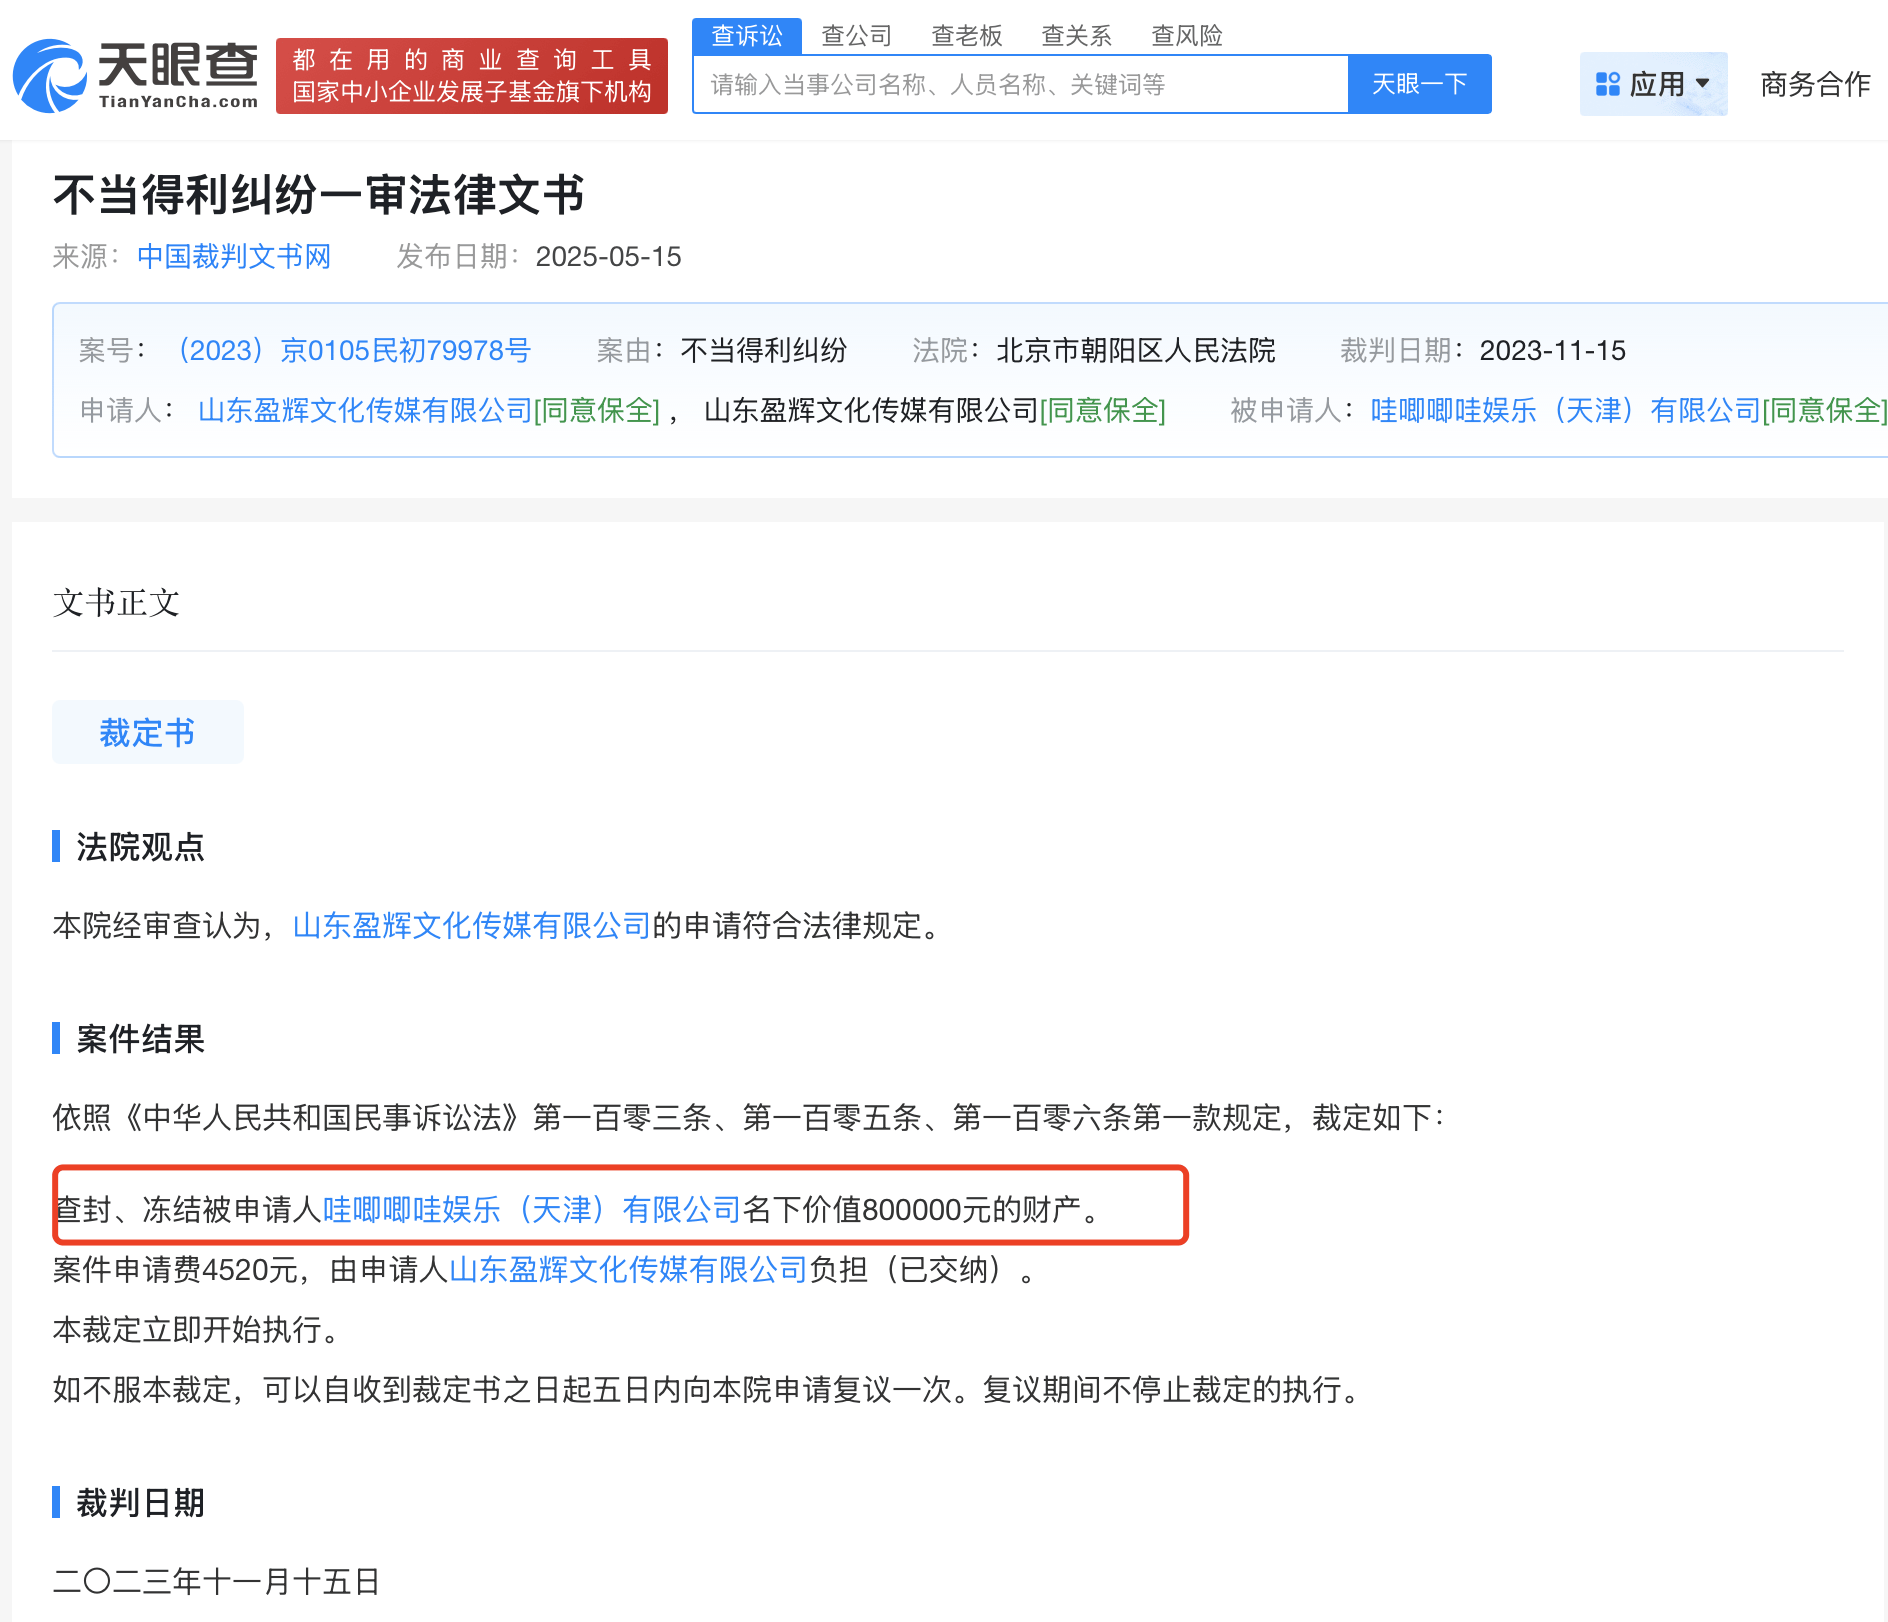Focus the company name search field
Screen dimensions: 1888x1622
click(1020, 84)
